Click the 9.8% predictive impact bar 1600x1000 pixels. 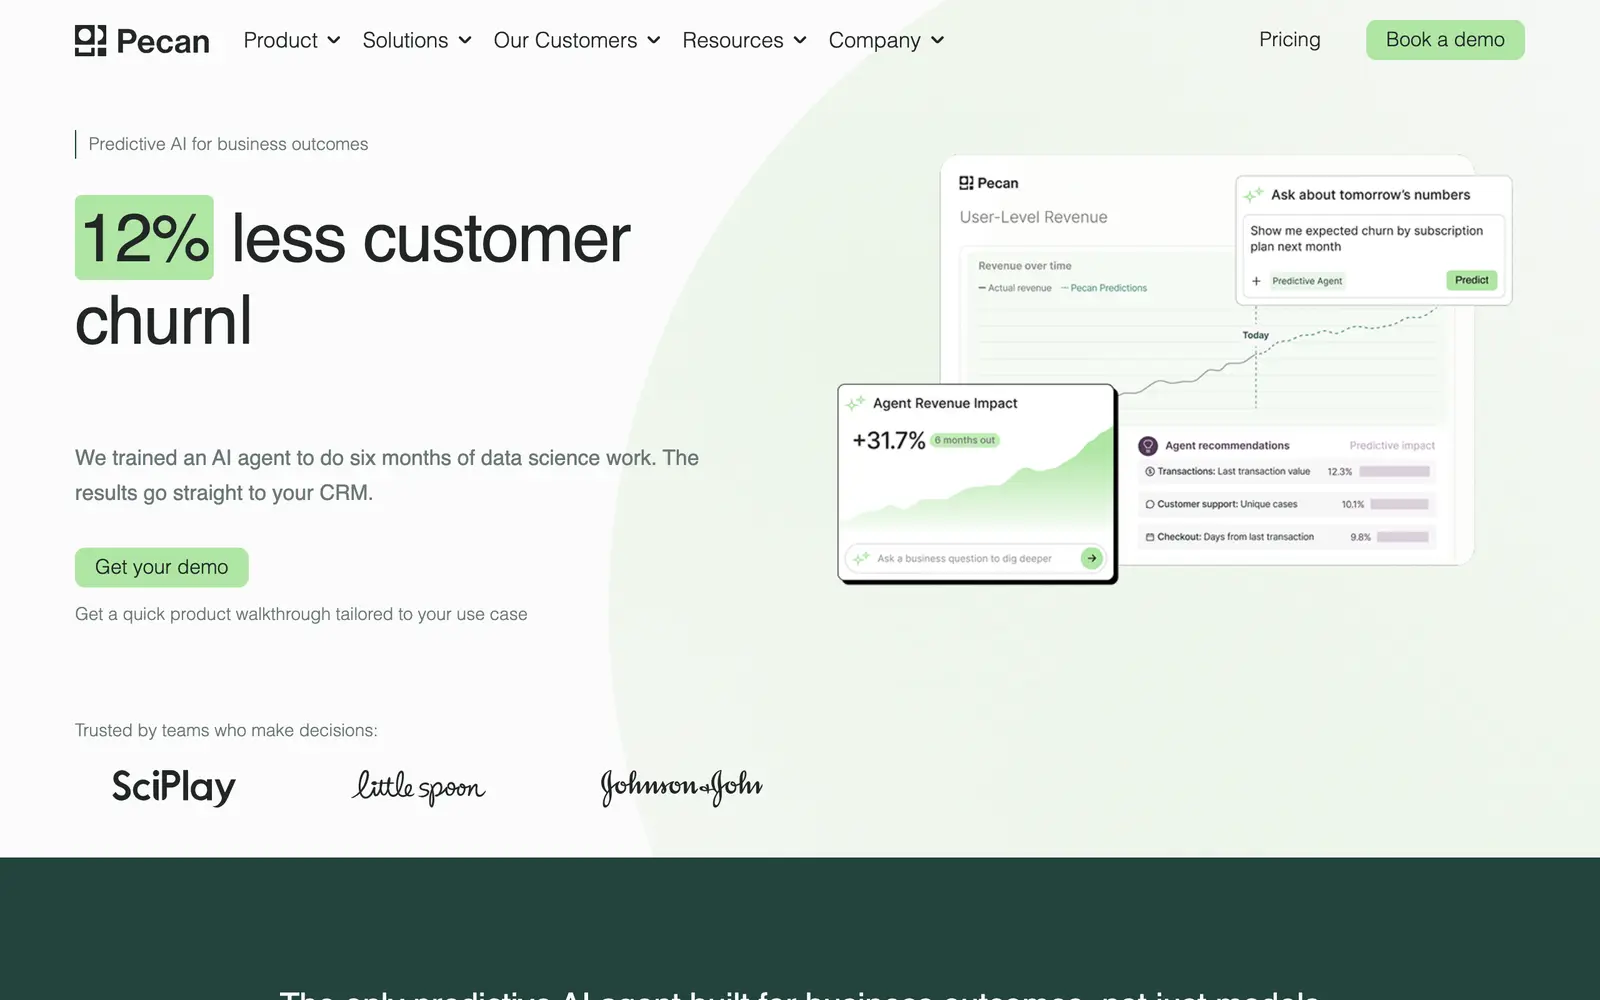pos(1403,537)
